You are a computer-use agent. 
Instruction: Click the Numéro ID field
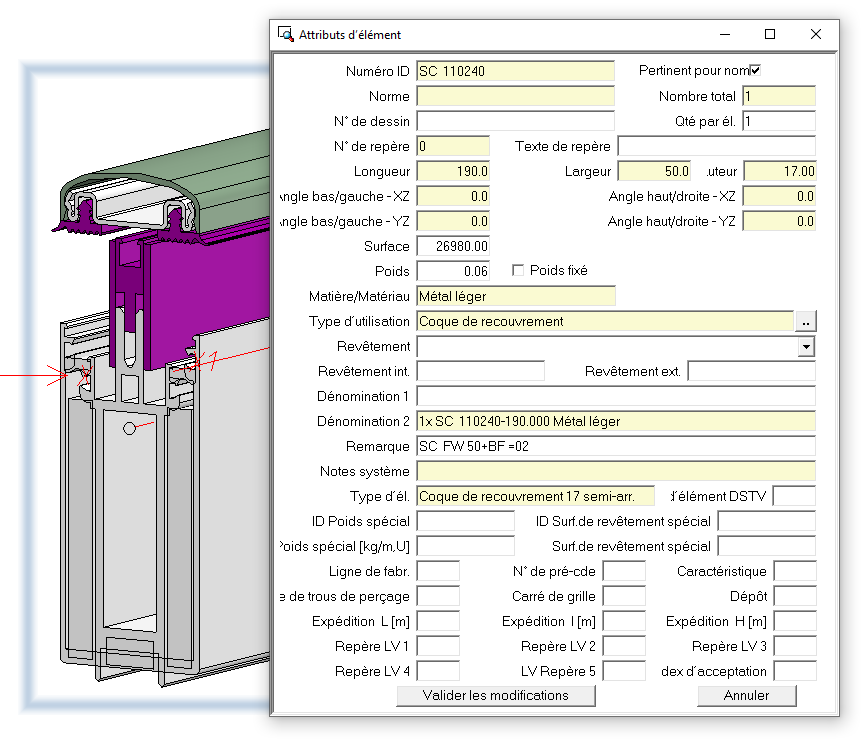pyautogui.click(x=515, y=71)
